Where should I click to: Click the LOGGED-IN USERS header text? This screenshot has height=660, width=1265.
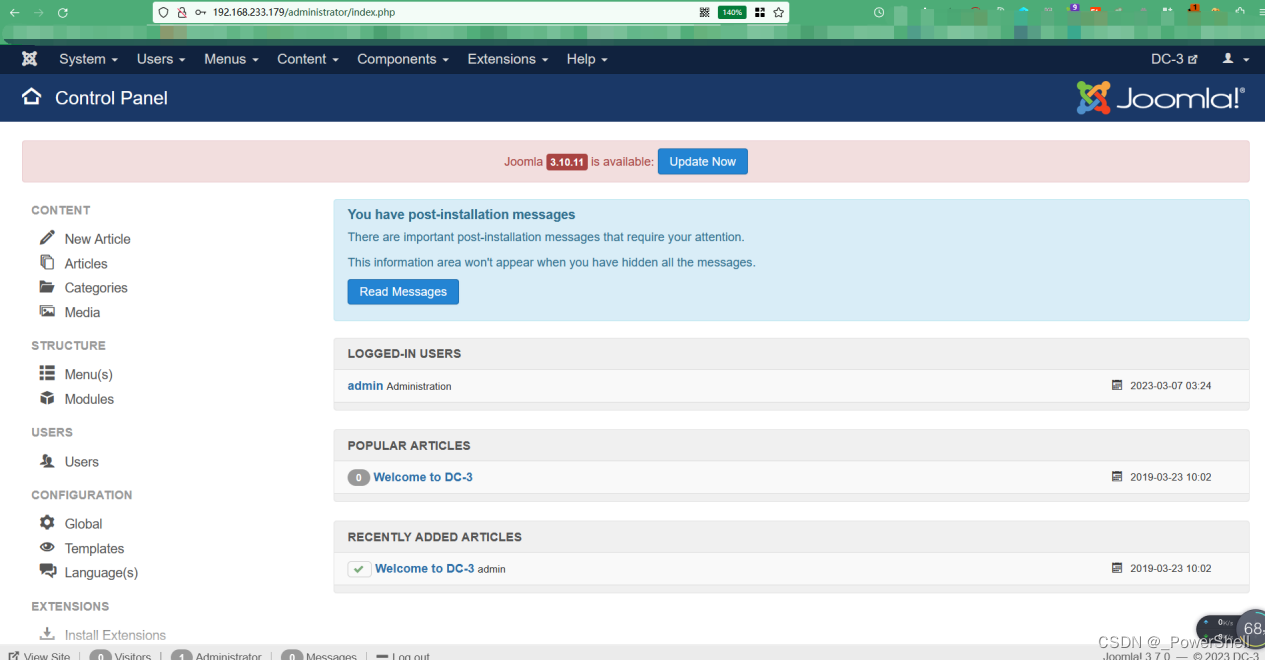click(x=404, y=353)
